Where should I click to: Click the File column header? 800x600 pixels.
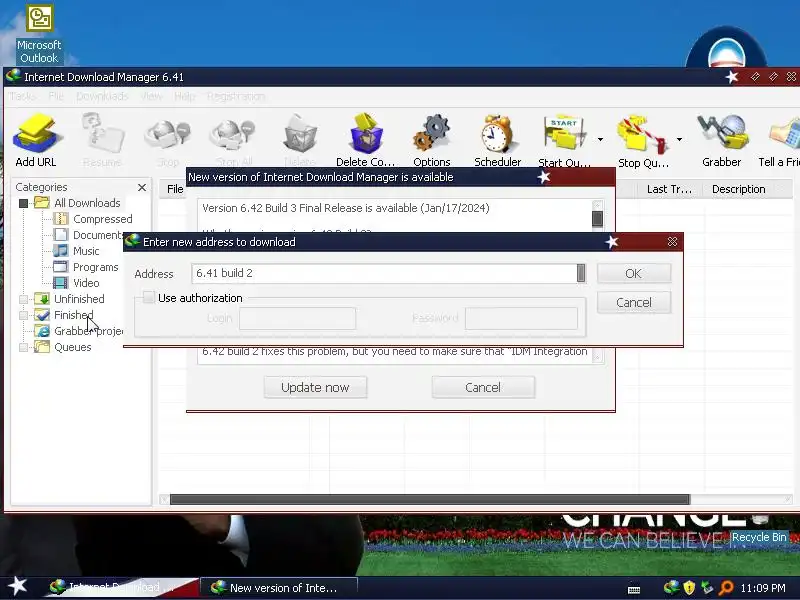pyautogui.click(x=175, y=189)
